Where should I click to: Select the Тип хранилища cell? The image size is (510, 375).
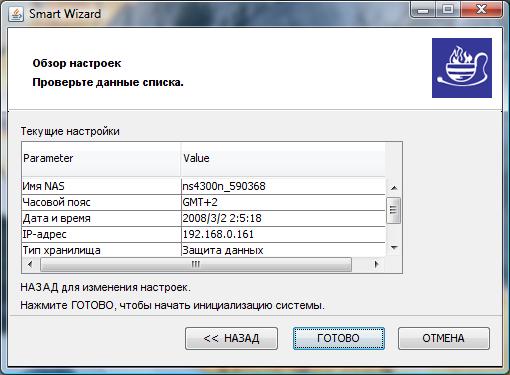tap(101, 250)
